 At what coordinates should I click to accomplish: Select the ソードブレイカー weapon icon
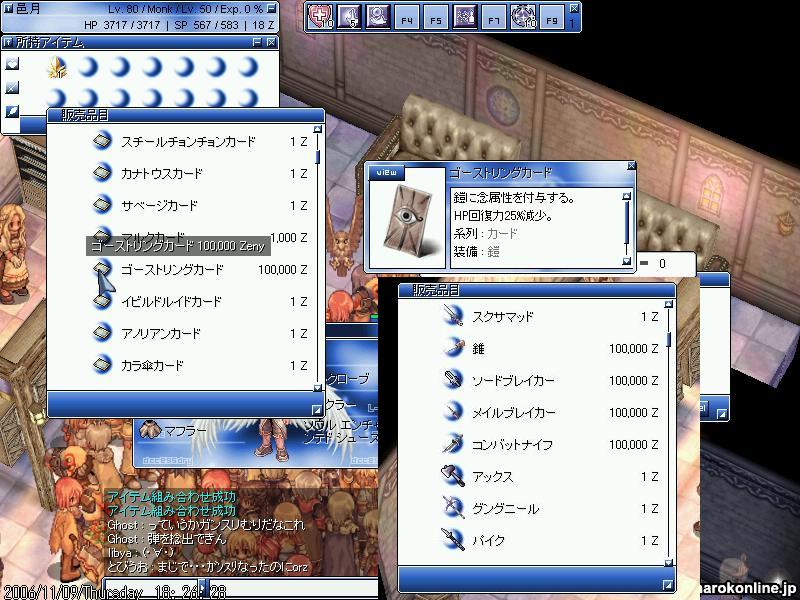(453, 380)
